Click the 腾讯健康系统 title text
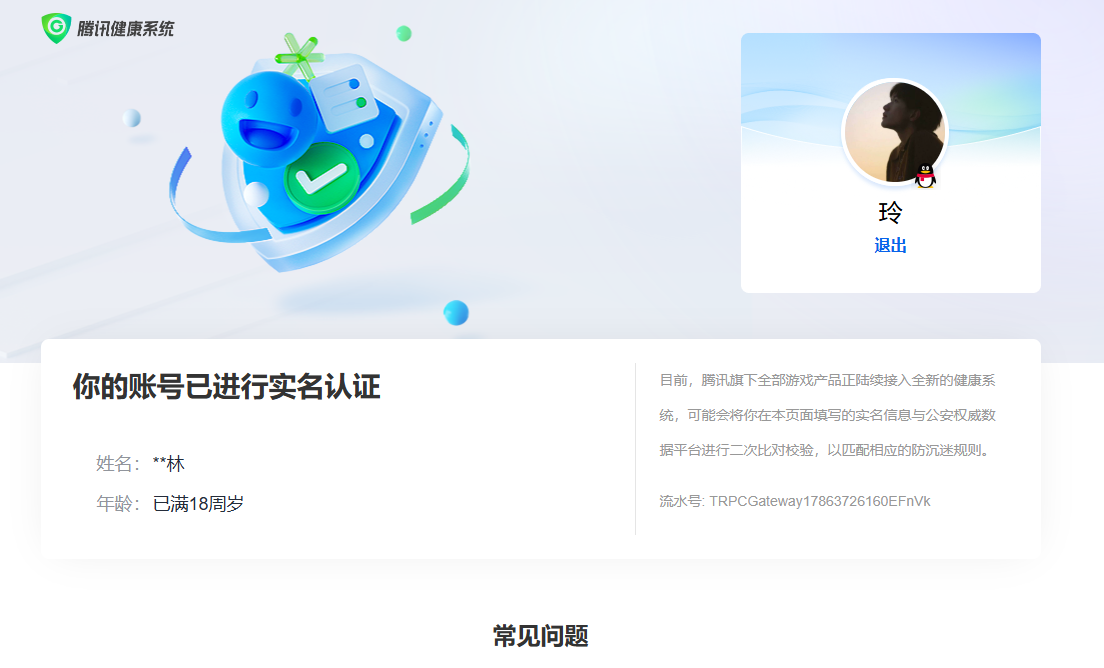The width and height of the screenshot is (1104, 668). (125, 29)
